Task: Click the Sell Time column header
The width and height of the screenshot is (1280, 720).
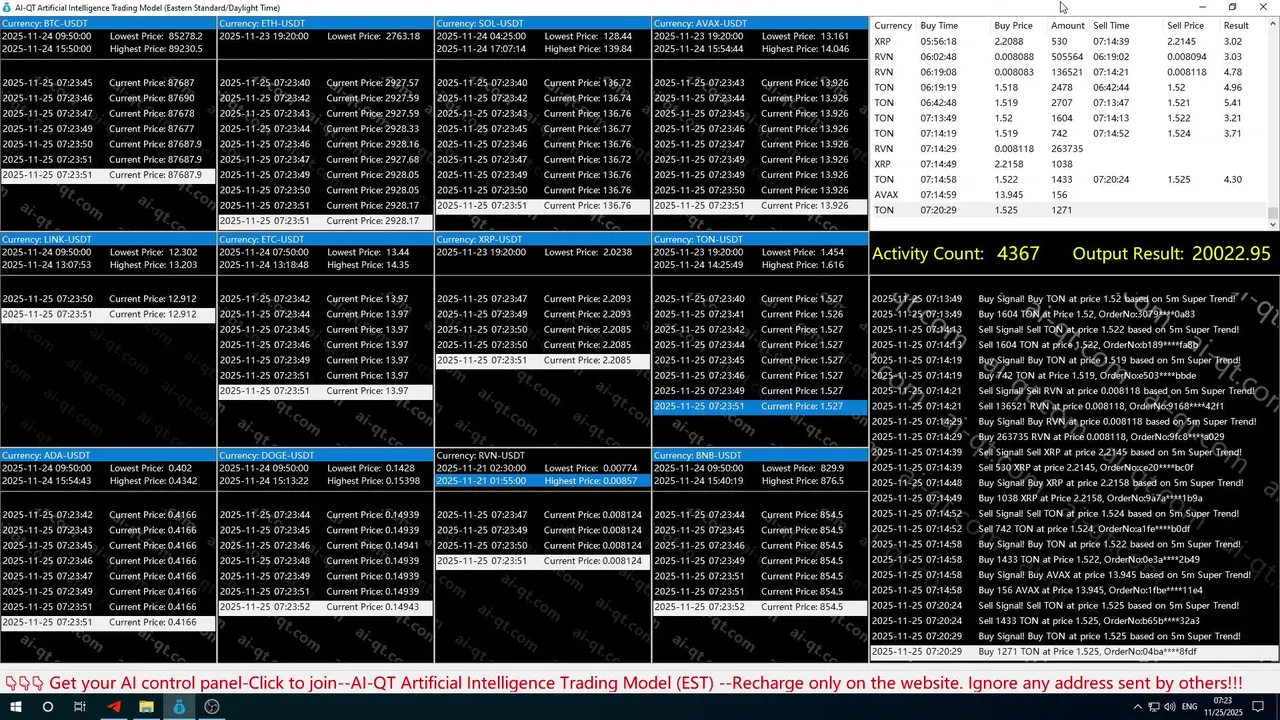Action: (1111, 25)
